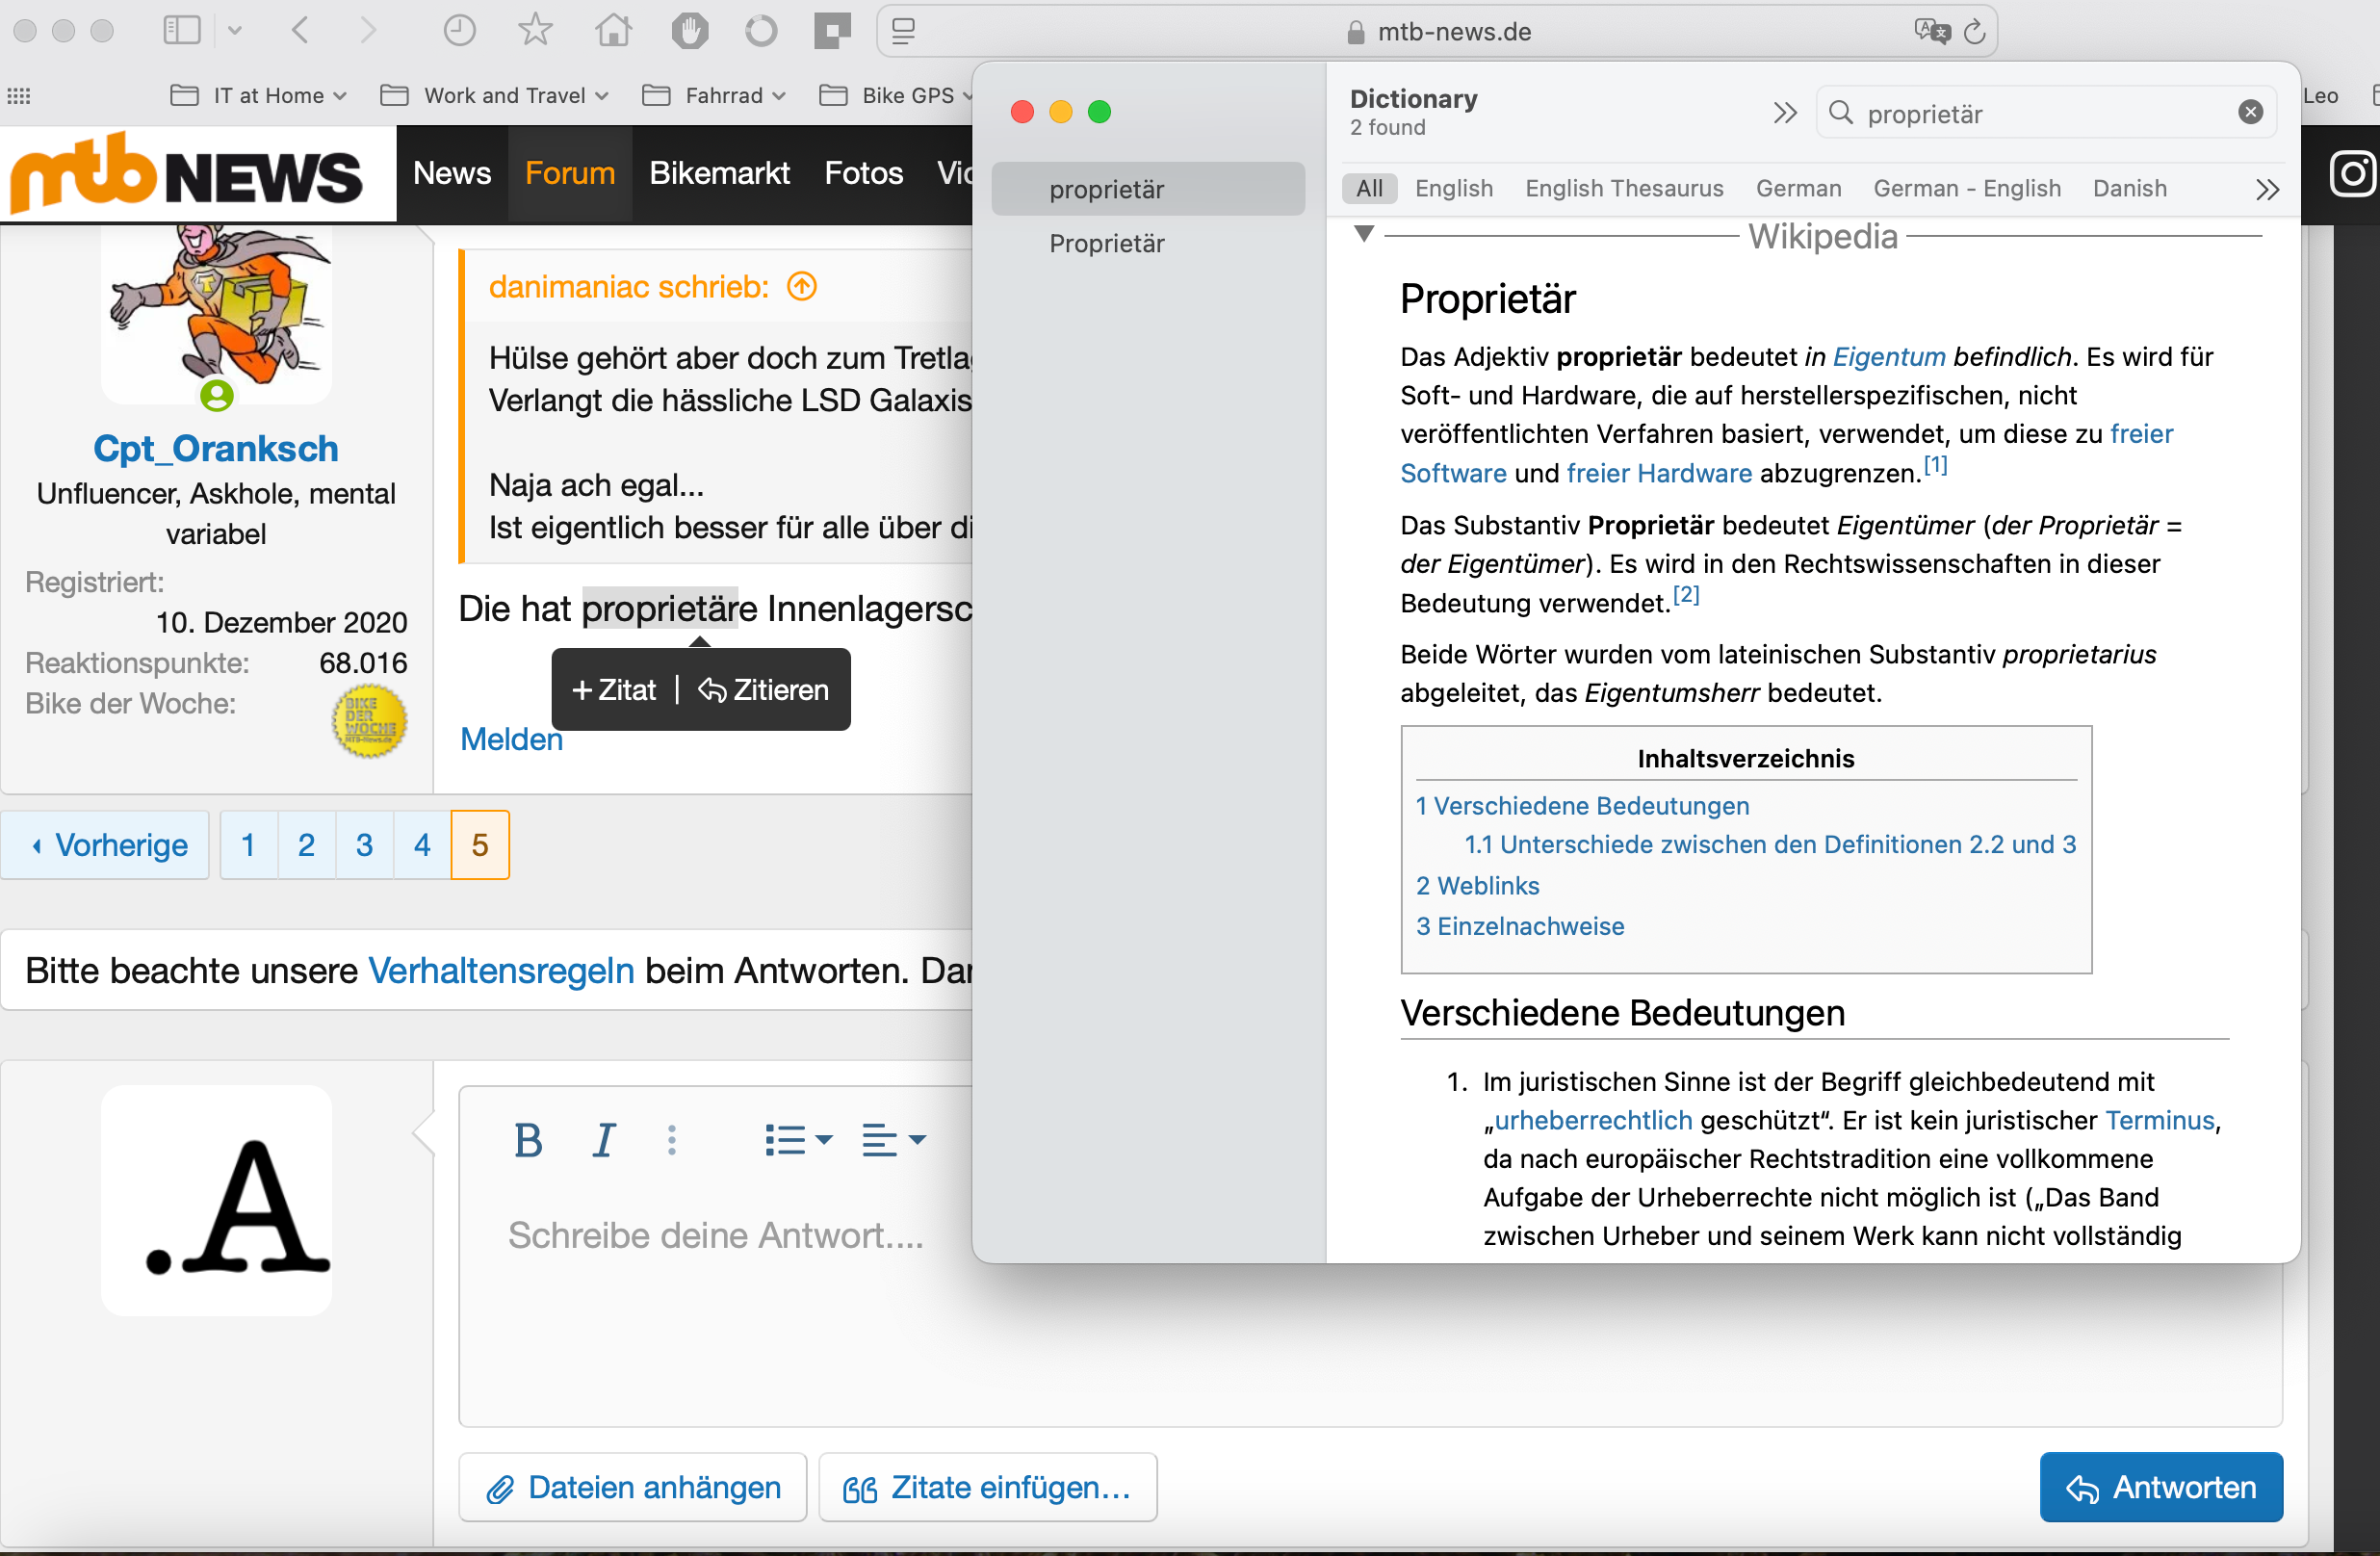Screen dimensions: 2380x1556
Task: Collapse the Wikipedia section disclosure triangle
Action: [1364, 234]
